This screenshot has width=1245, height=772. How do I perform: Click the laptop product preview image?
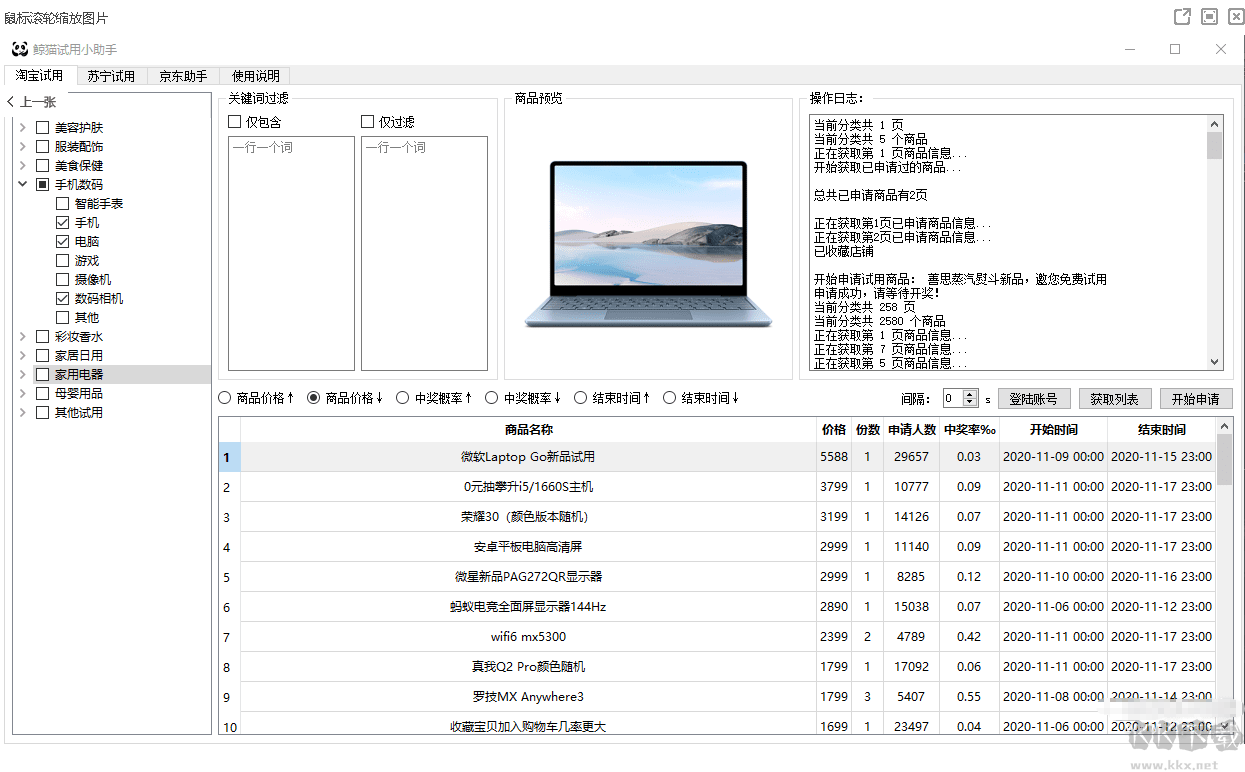pyautogui.click(x=648, y=245)
